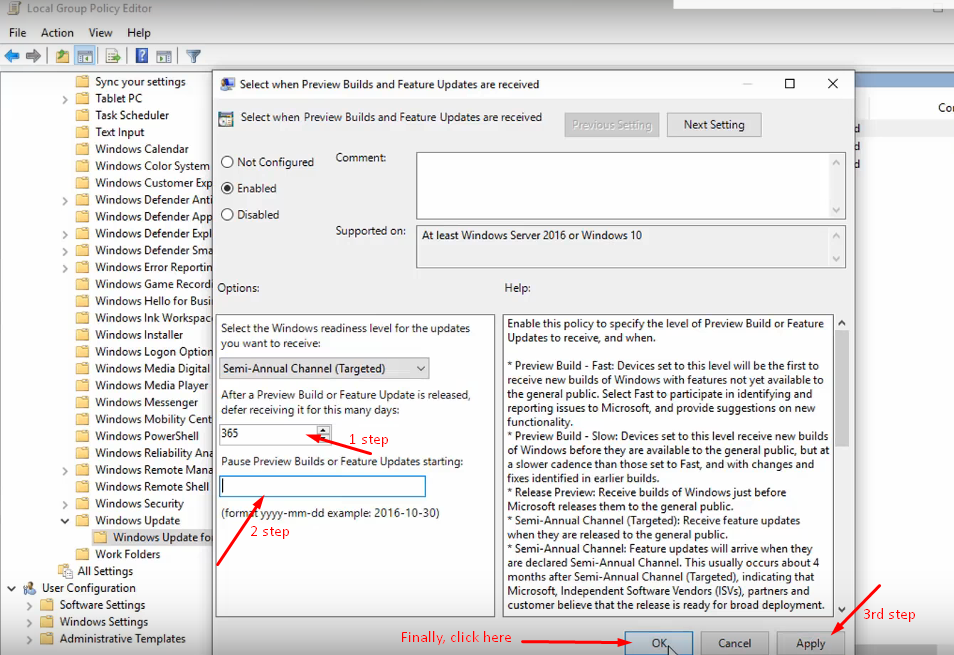Select Windows Calendar in the tree
This screenshot has height=655, width=954.
(x=142, y=149)
